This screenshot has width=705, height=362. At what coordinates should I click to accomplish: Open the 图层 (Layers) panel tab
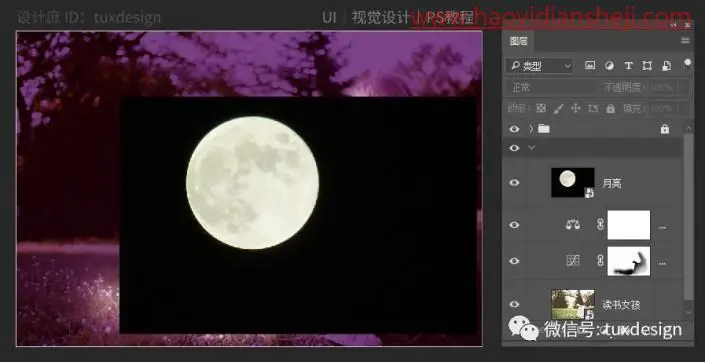518,42
